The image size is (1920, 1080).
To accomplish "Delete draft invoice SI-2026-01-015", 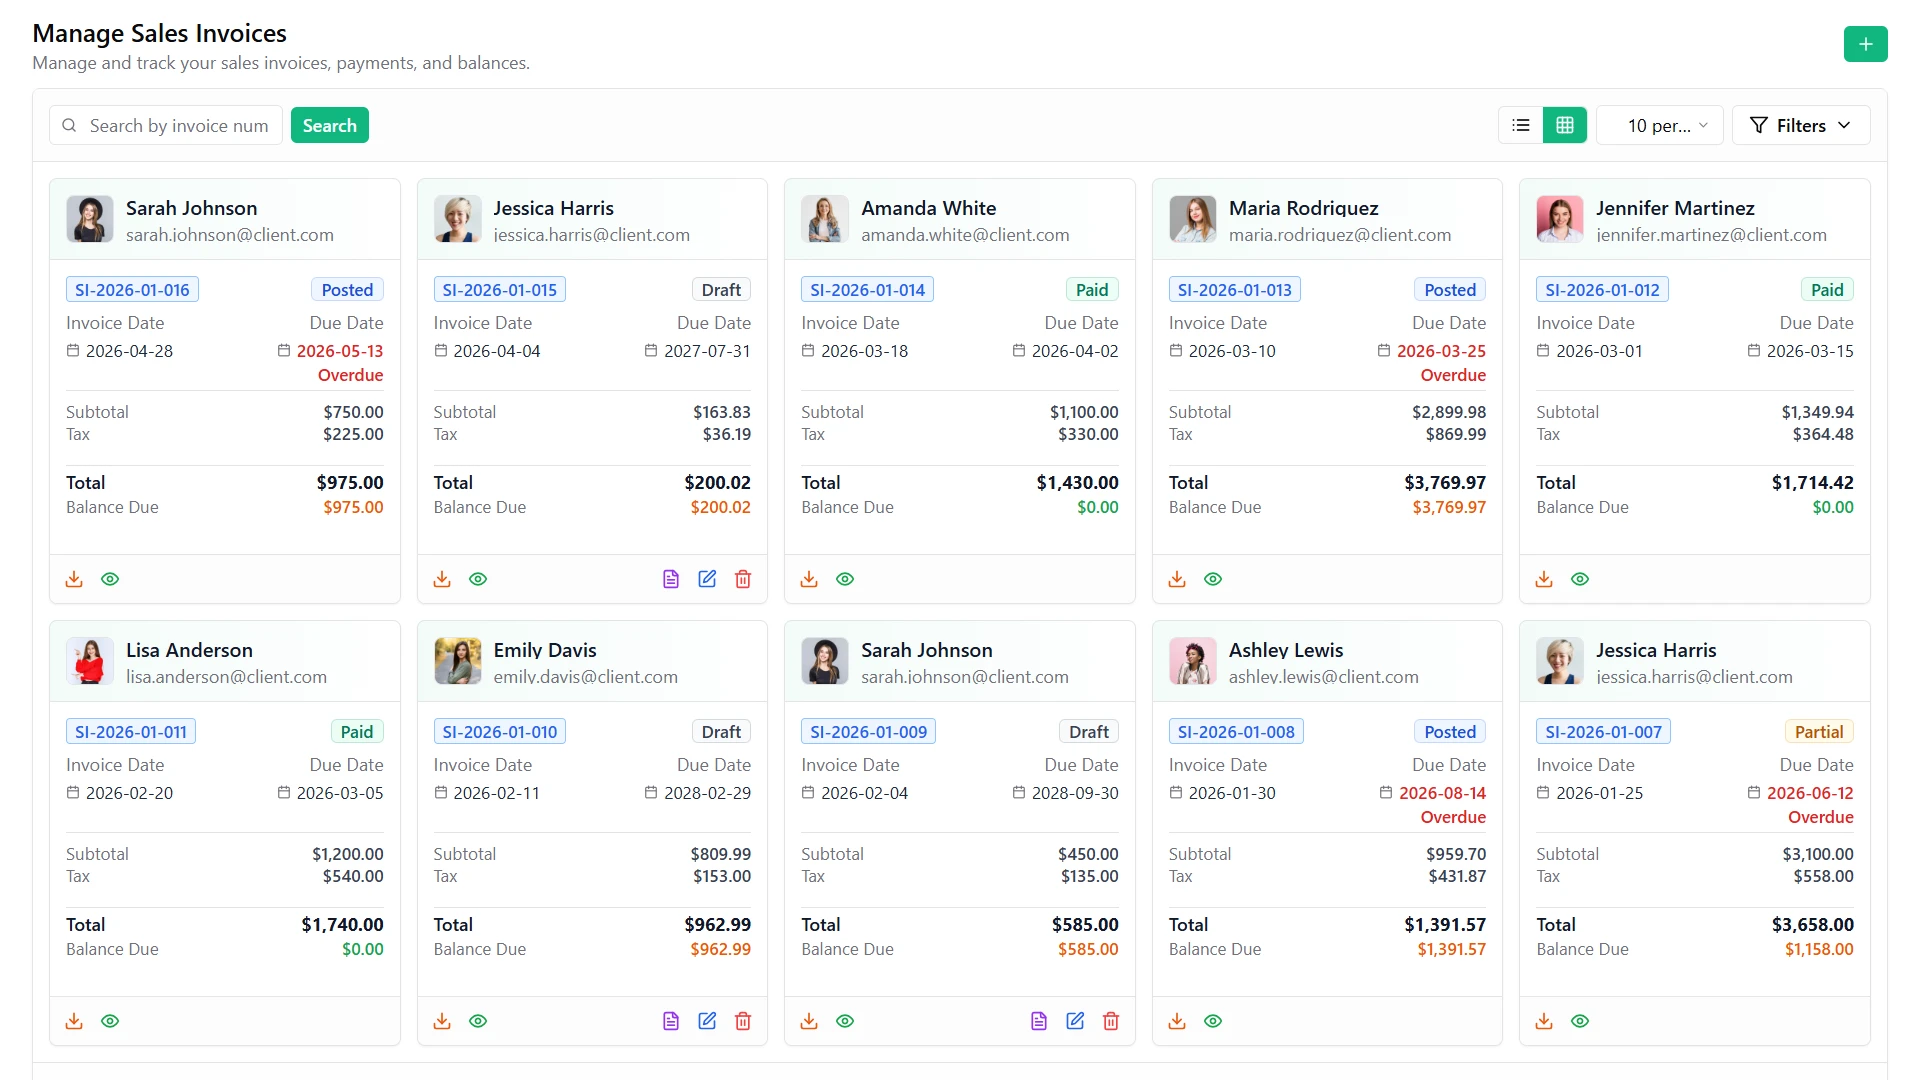I will click(743, 579).
